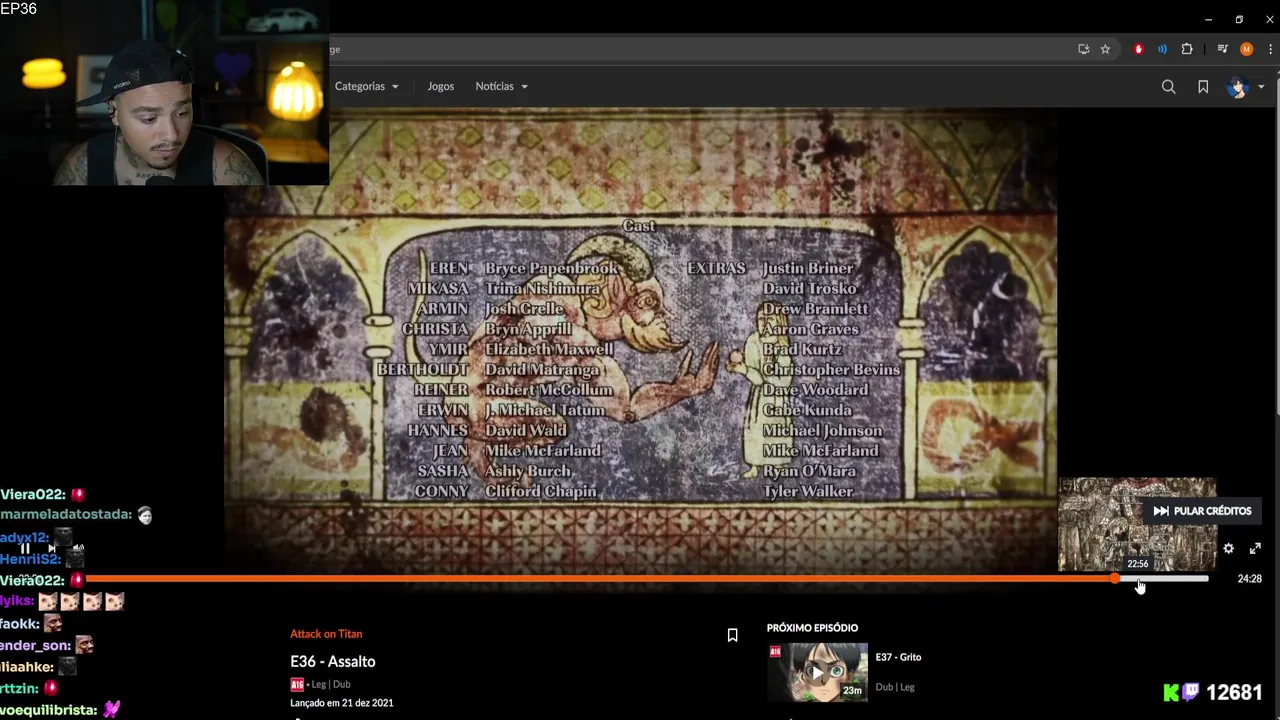Expand the Categorias dropdown menu
The width and height of the screenshot is (1280, 720).
pyautogui.click(x=366, y=86)
